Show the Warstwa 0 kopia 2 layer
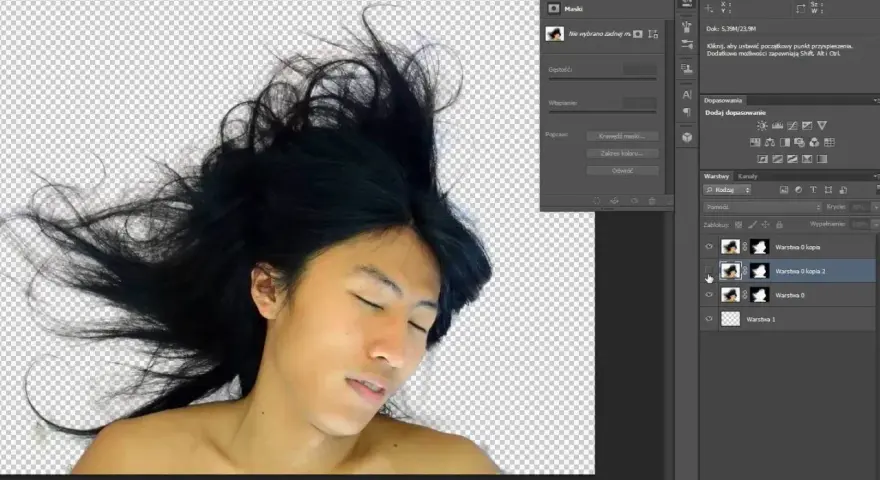 [709, 271]
